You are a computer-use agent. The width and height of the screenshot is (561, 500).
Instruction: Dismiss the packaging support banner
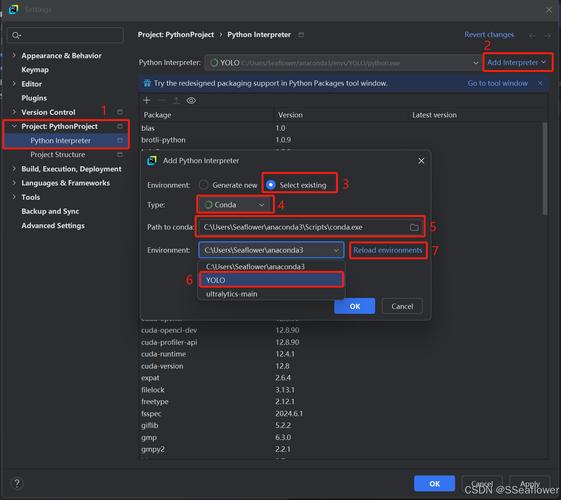[x=540, y=83]
